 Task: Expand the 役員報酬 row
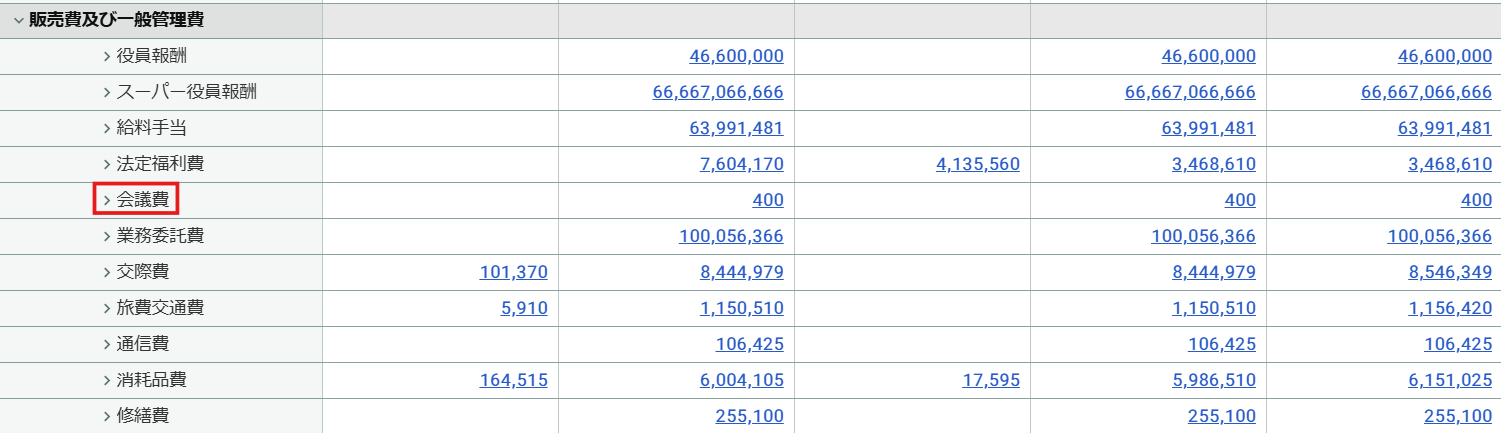point(107,56)
